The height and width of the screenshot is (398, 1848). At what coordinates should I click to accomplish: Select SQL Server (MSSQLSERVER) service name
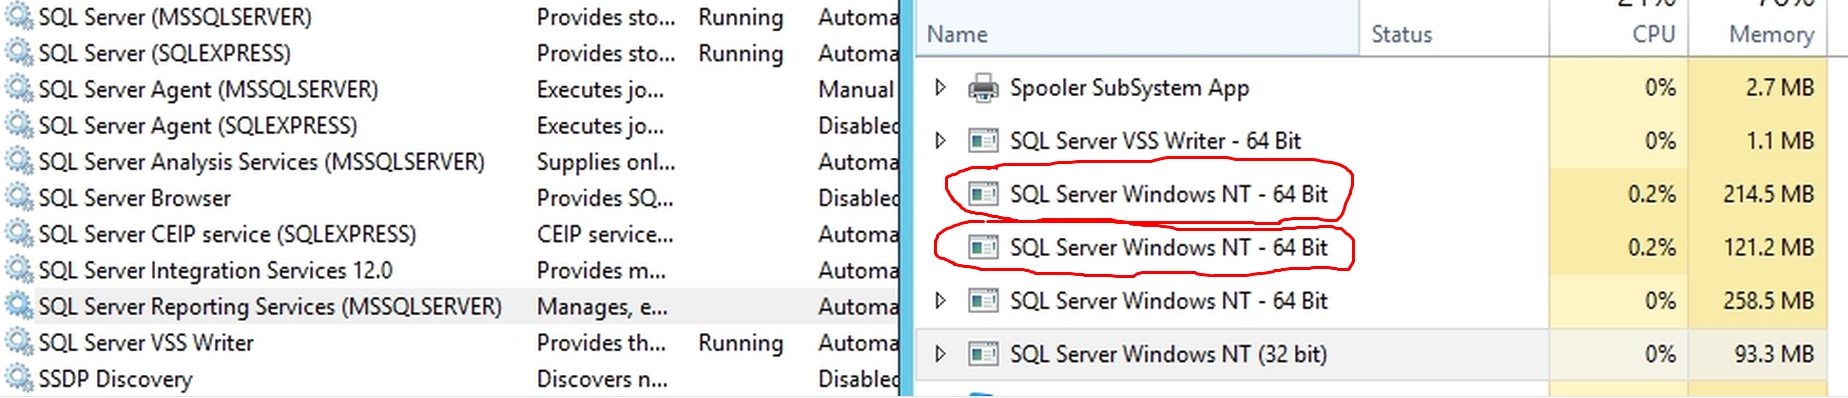175,17
